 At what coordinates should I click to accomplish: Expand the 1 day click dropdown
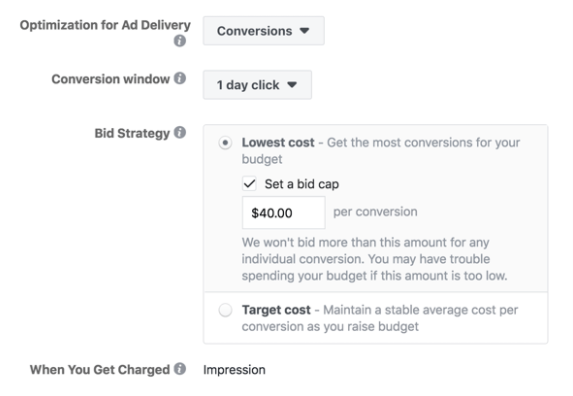pyautogui.click(x=257, y=85)
